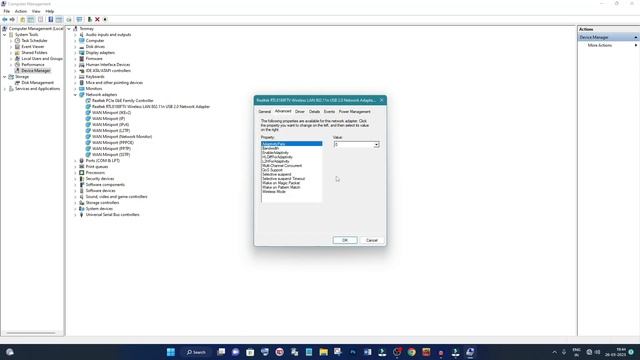The height and width of the screenshot is (360, 640).
Task: Open the Action menu
Action: (x=20, y=11)
